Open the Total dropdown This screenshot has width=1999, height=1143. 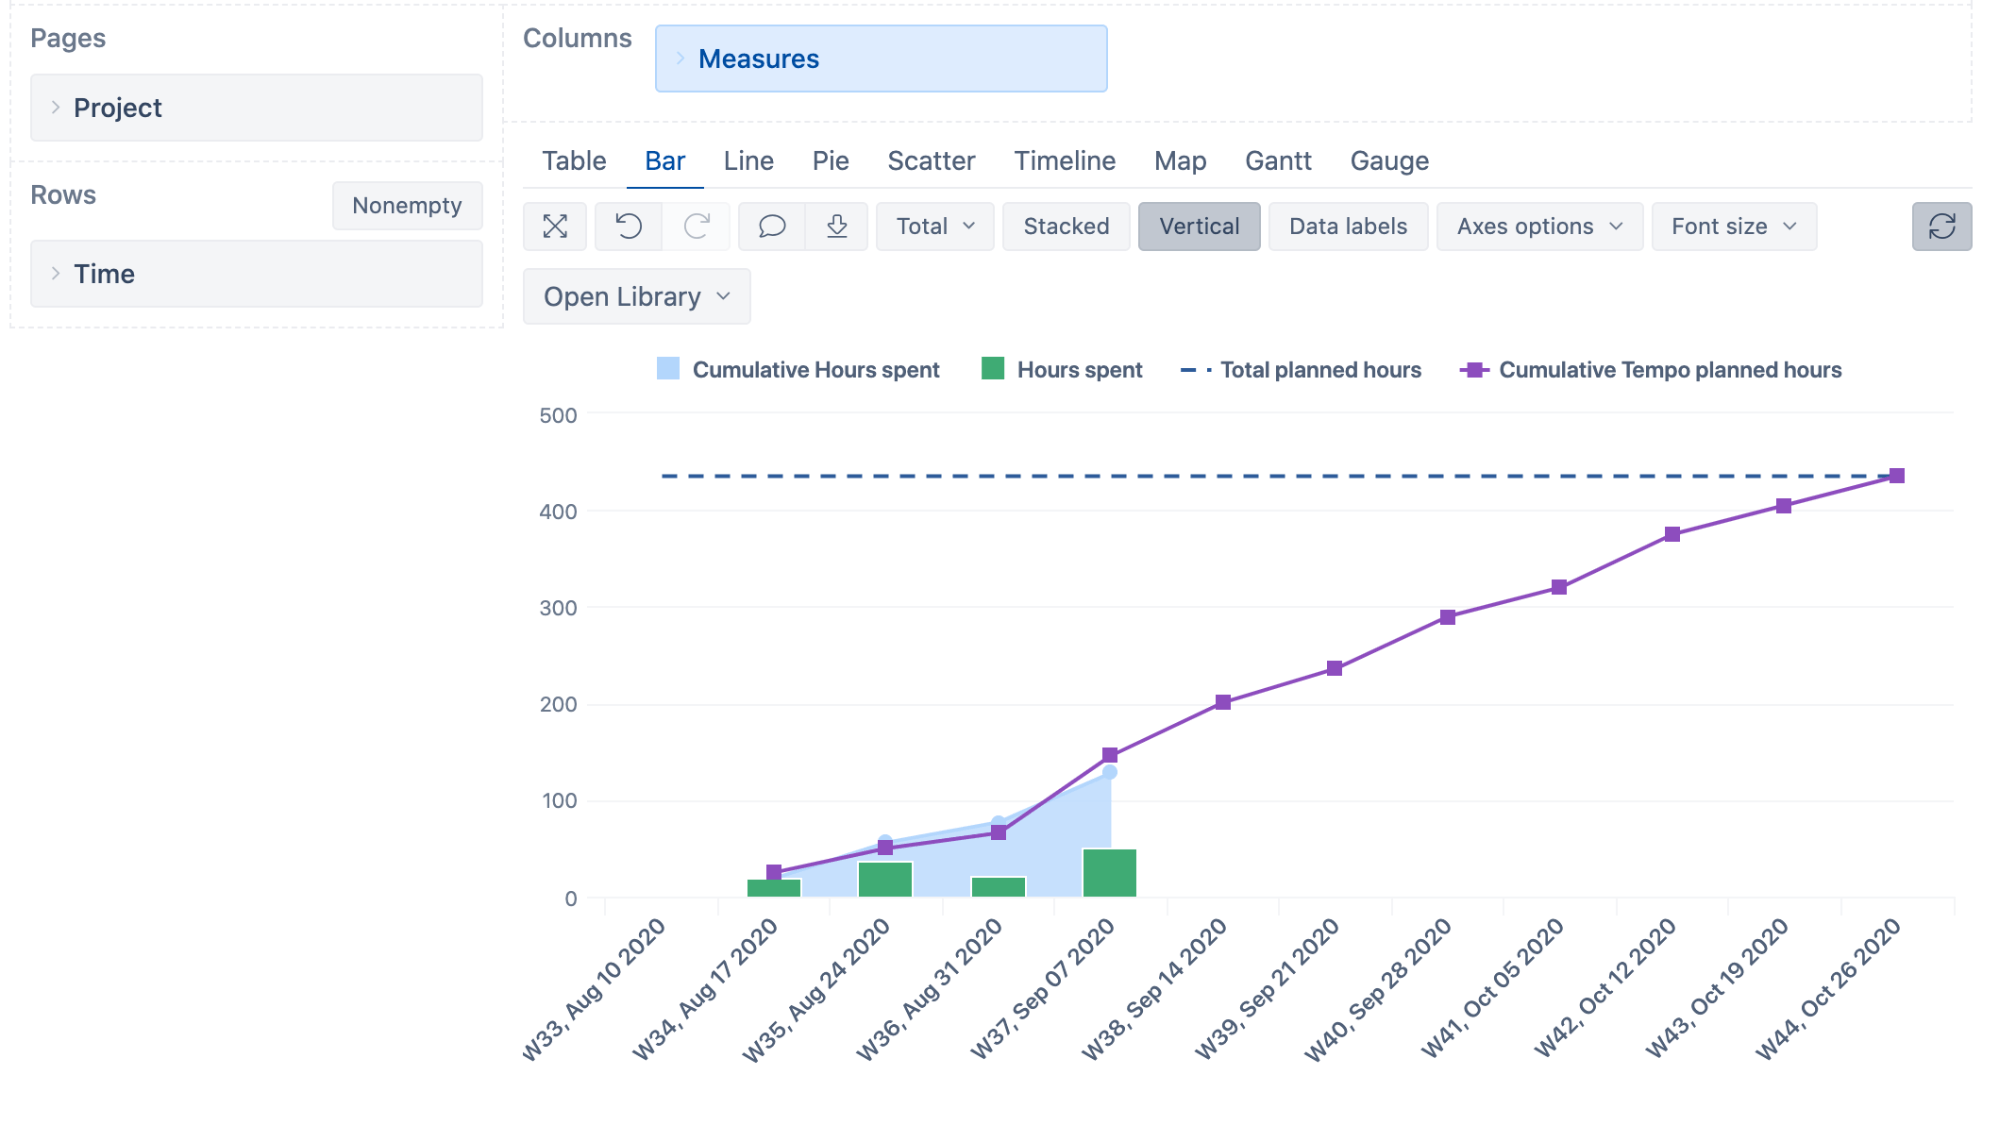pos(934,226)
